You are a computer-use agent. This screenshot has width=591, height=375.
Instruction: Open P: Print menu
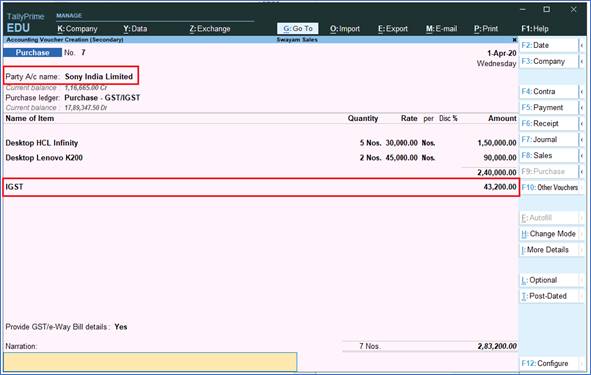[x=486, y=29]
